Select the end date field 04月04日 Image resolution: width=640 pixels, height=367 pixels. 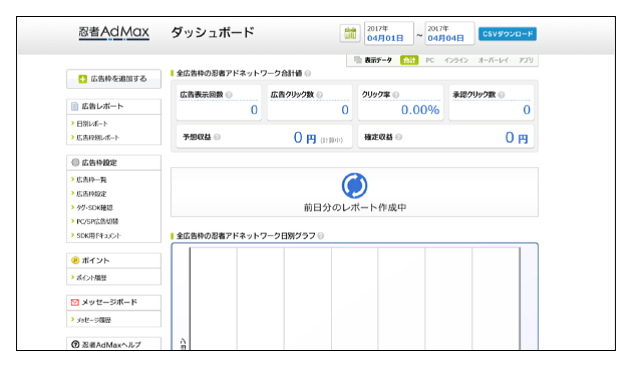pyautogui.click(x=449, y=33)
